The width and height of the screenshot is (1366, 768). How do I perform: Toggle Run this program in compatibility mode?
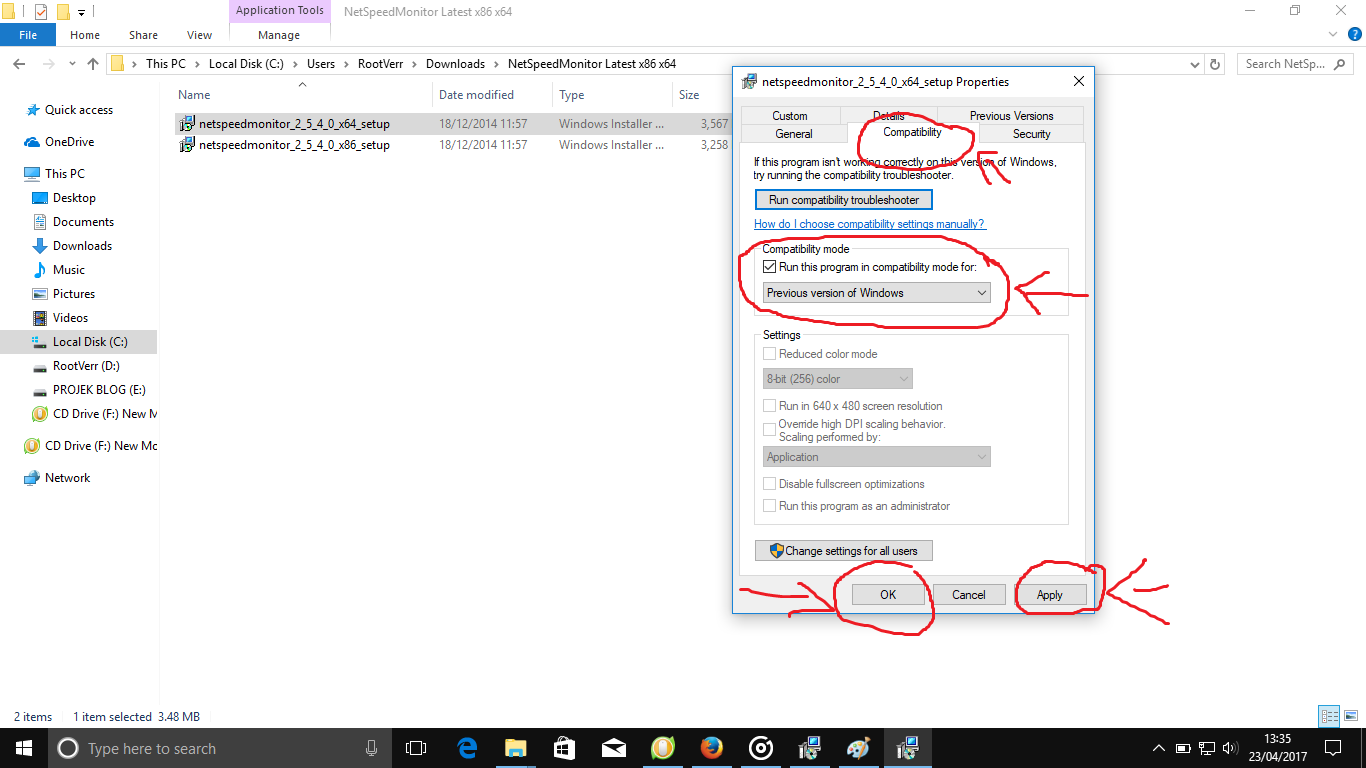(769, 267)
